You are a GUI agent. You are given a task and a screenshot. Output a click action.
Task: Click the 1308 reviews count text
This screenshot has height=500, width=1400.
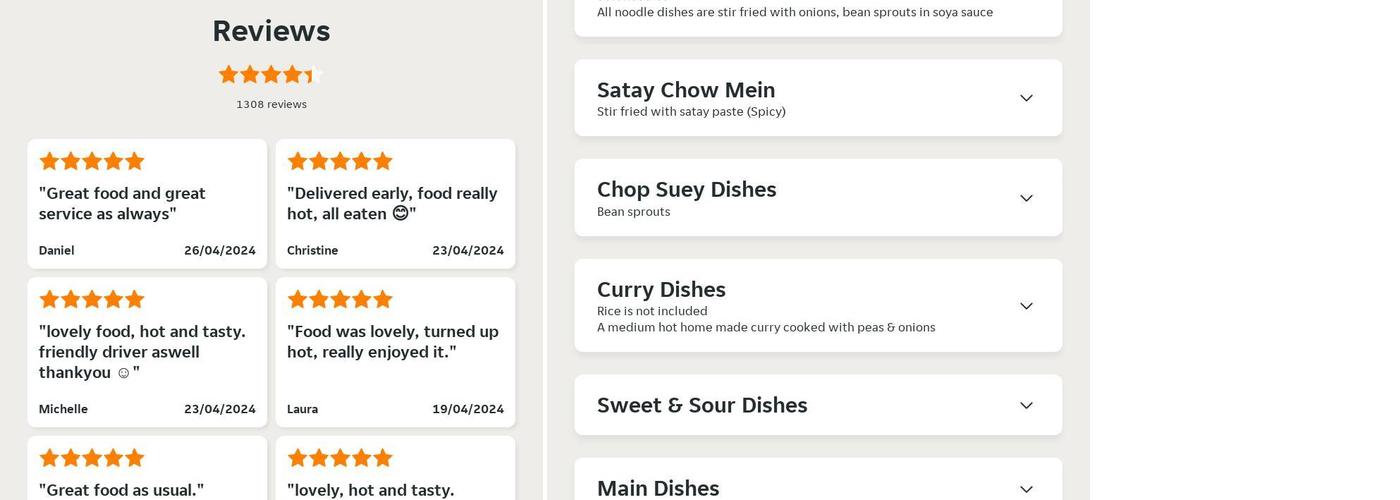(x=271, y=104)
